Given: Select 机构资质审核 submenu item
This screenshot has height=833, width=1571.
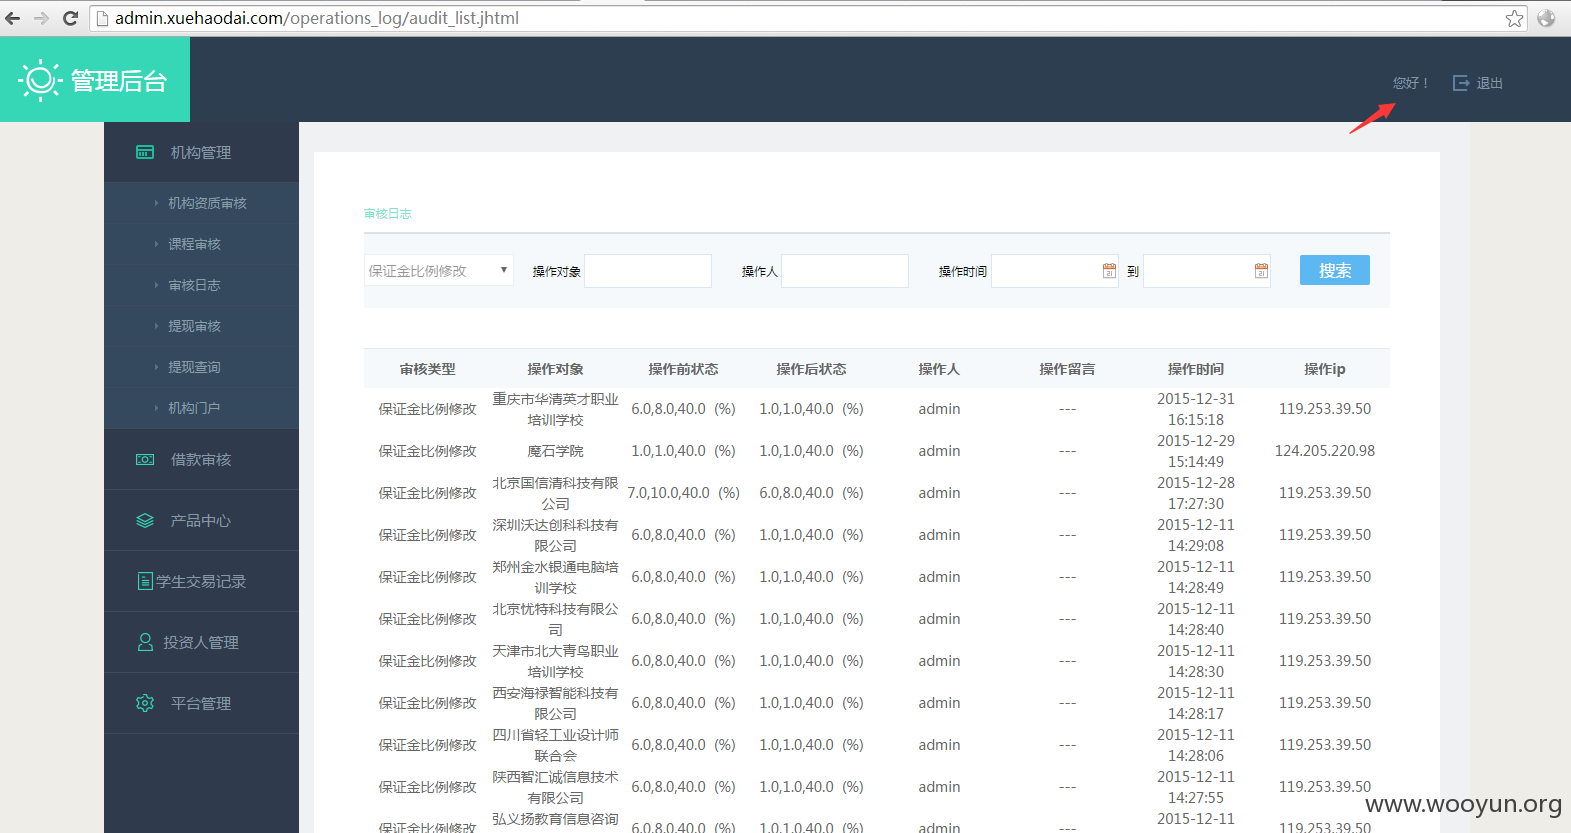Looking at the screenshot, I should click(x=207, y=203).
